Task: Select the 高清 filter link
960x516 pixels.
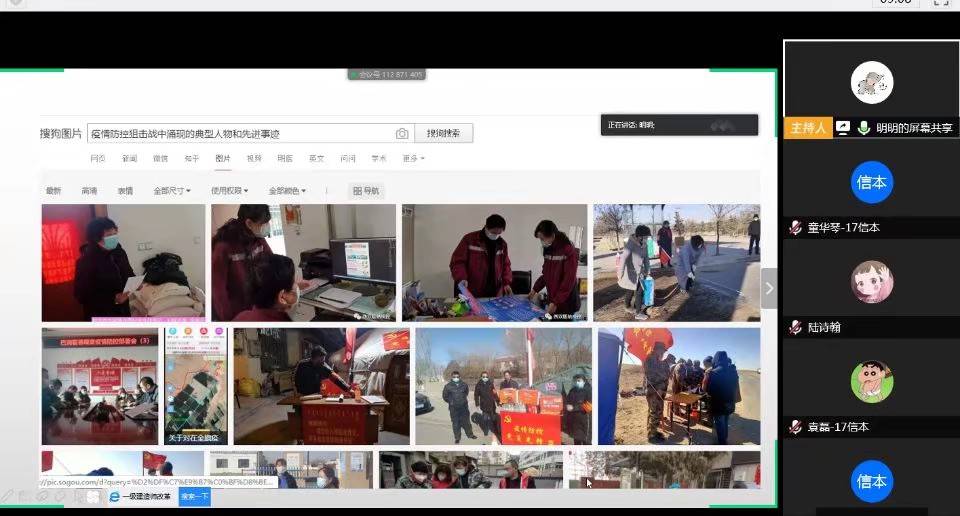Action: [x=89, y=191]
